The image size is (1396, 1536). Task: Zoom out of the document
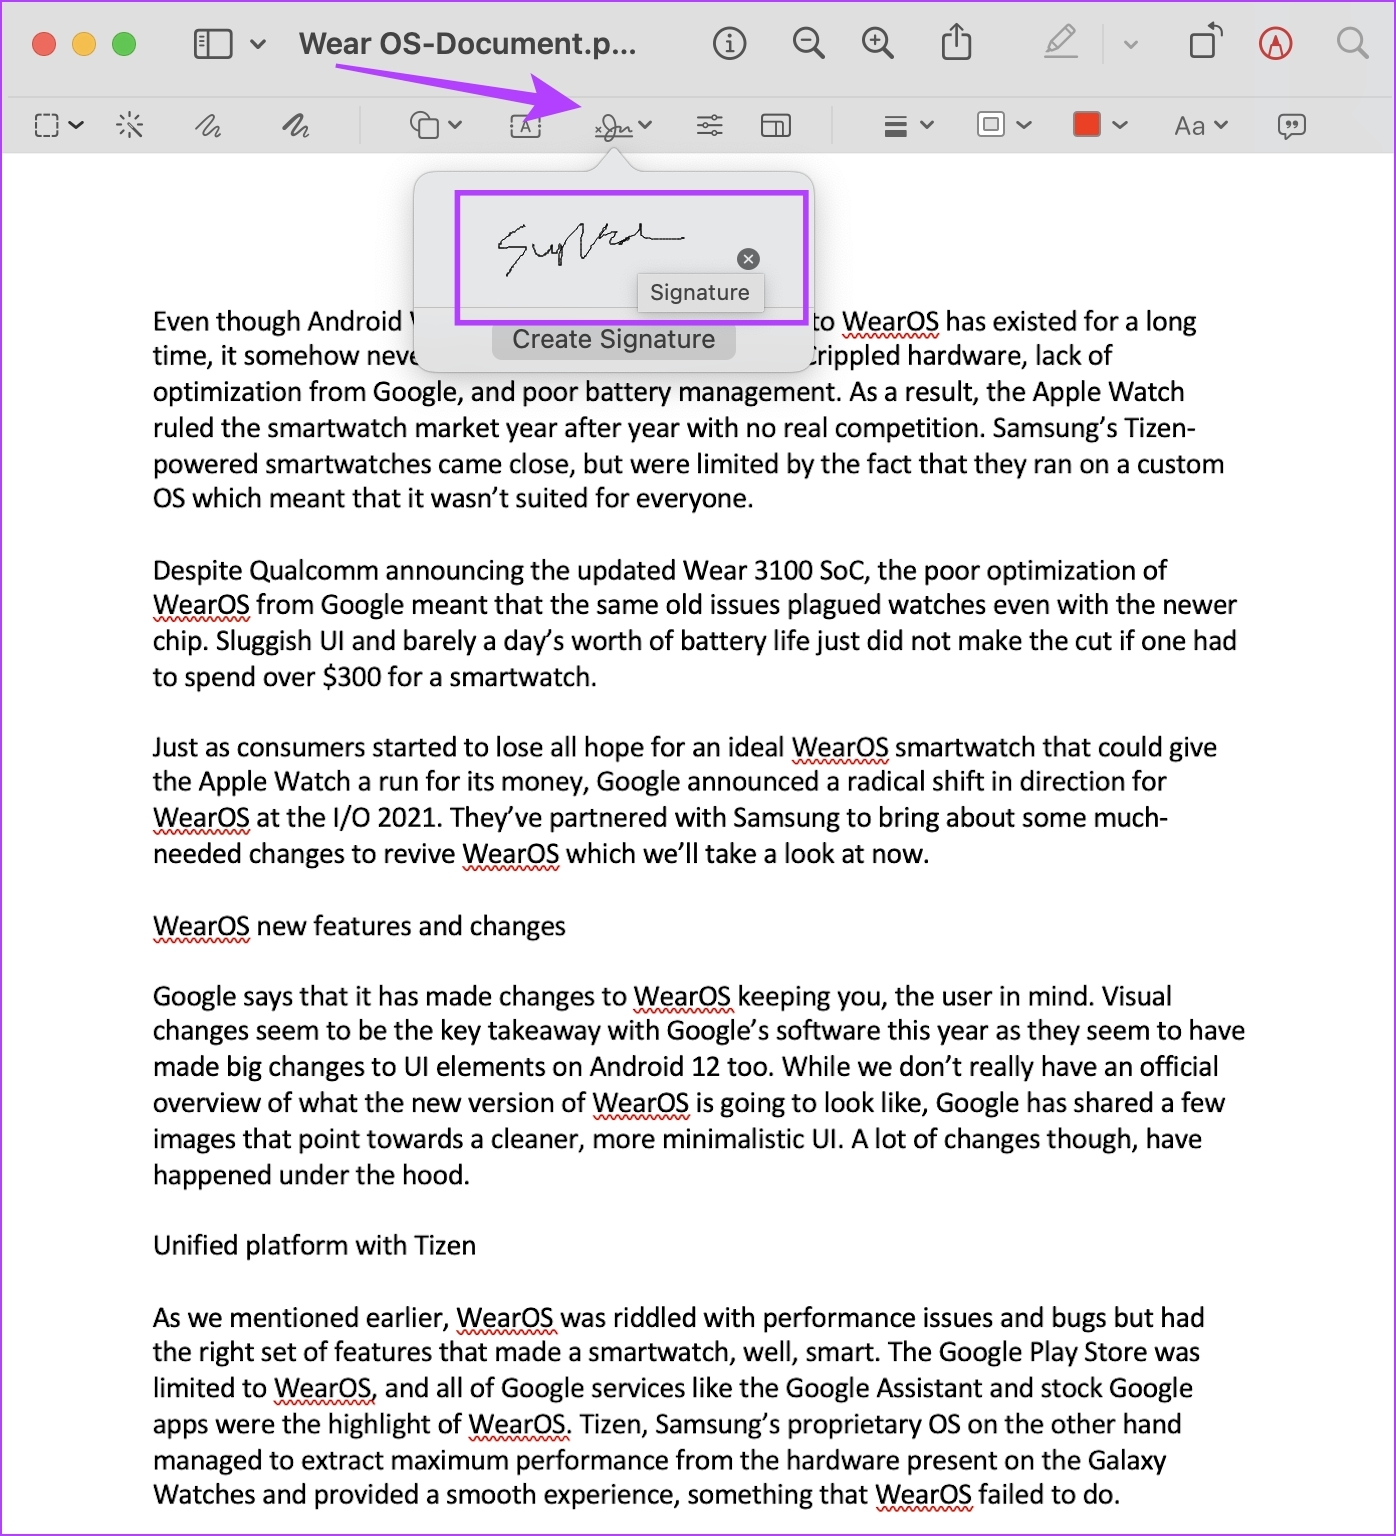[808, 43]
